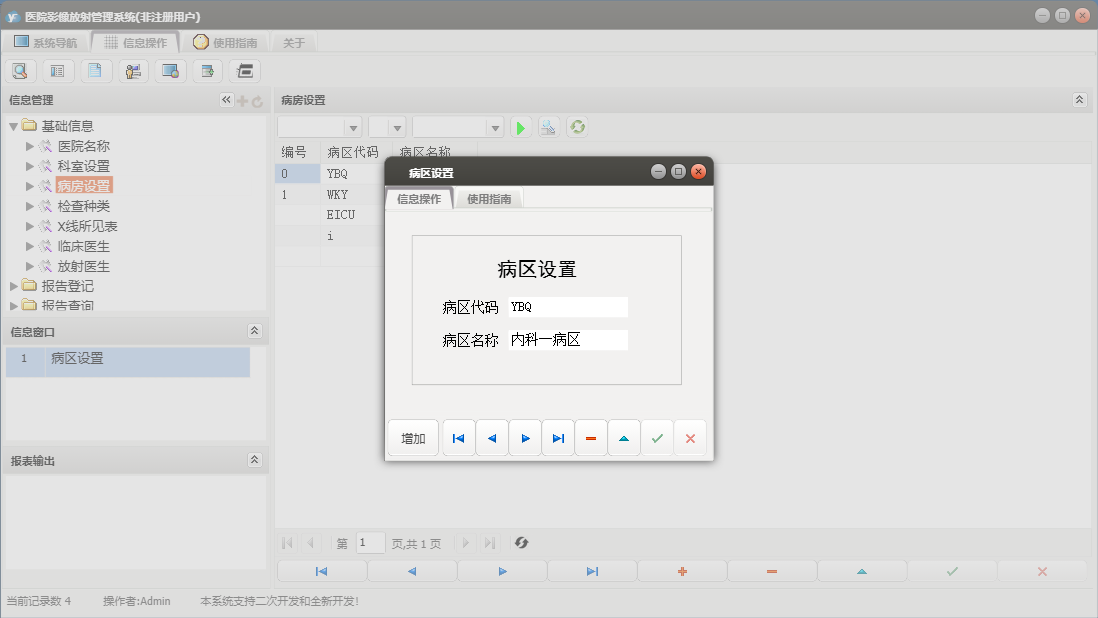
Task: Click the document report icon in the toolbar
Action: click(x=95, y=70)
